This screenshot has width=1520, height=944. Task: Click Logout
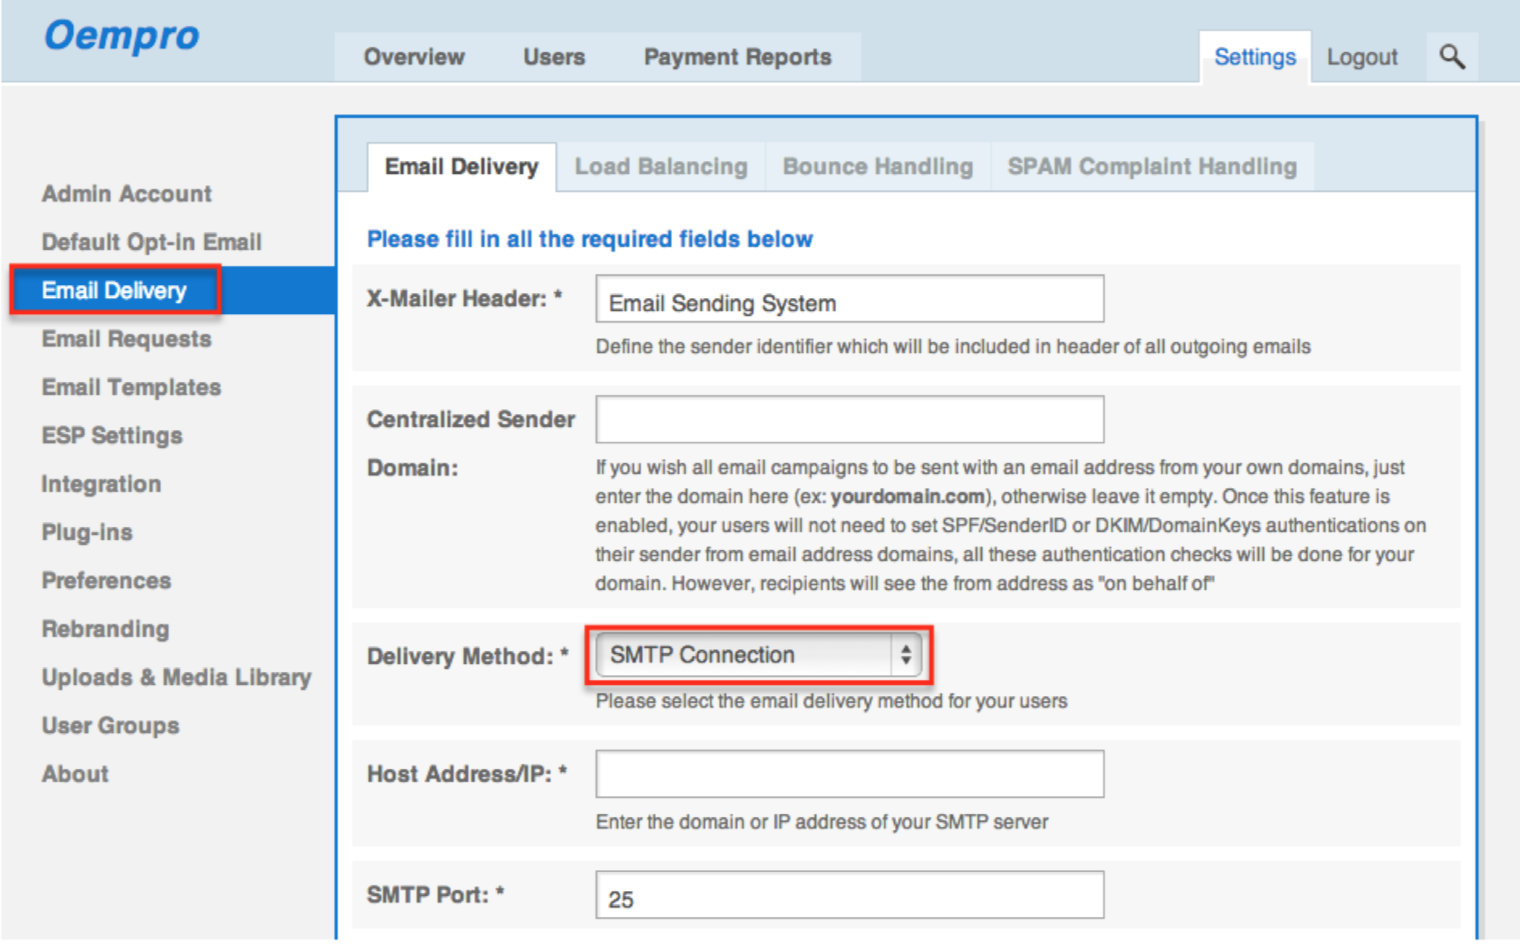[1361, 57]
